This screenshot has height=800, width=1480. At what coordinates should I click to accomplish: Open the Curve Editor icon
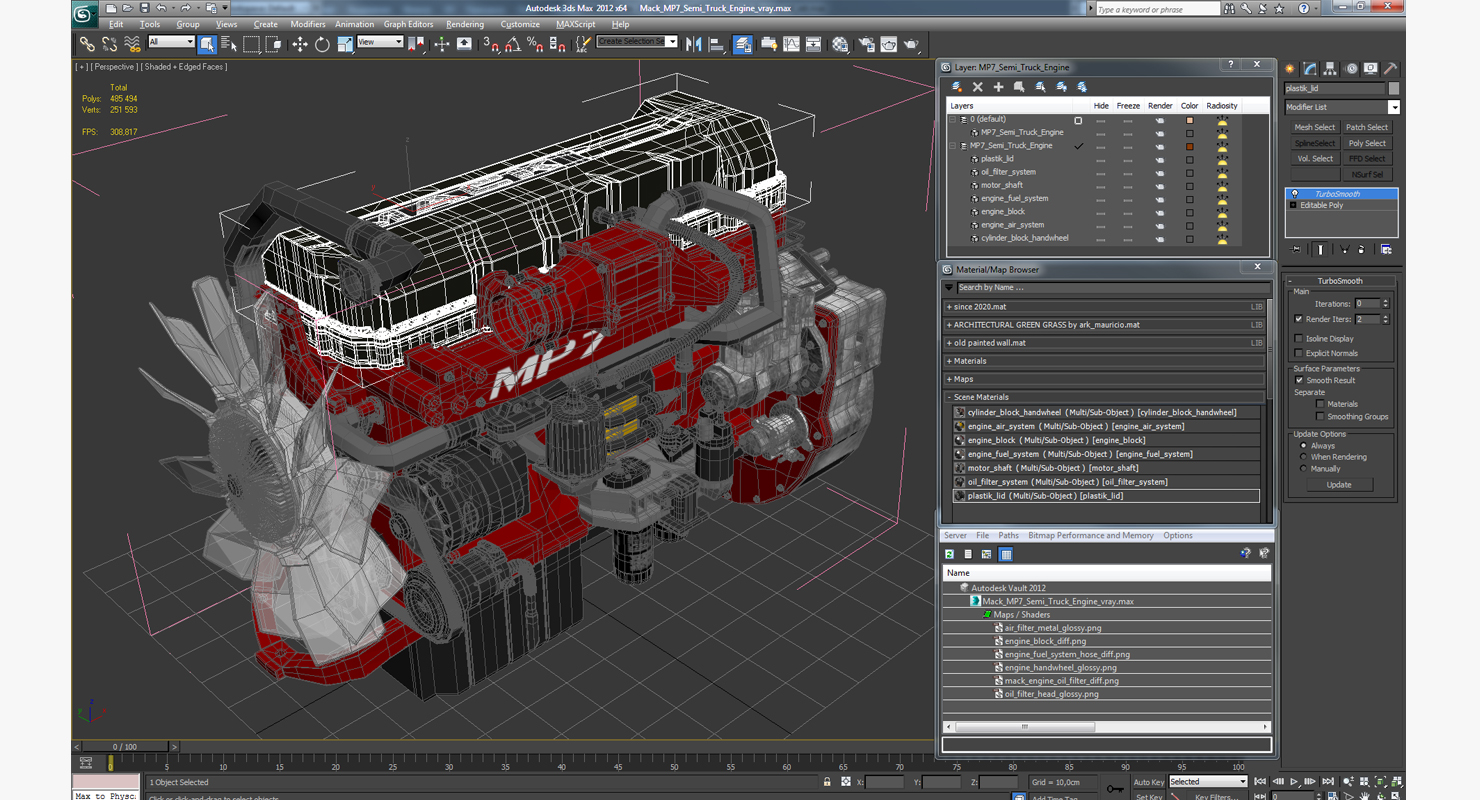(791, 44)
